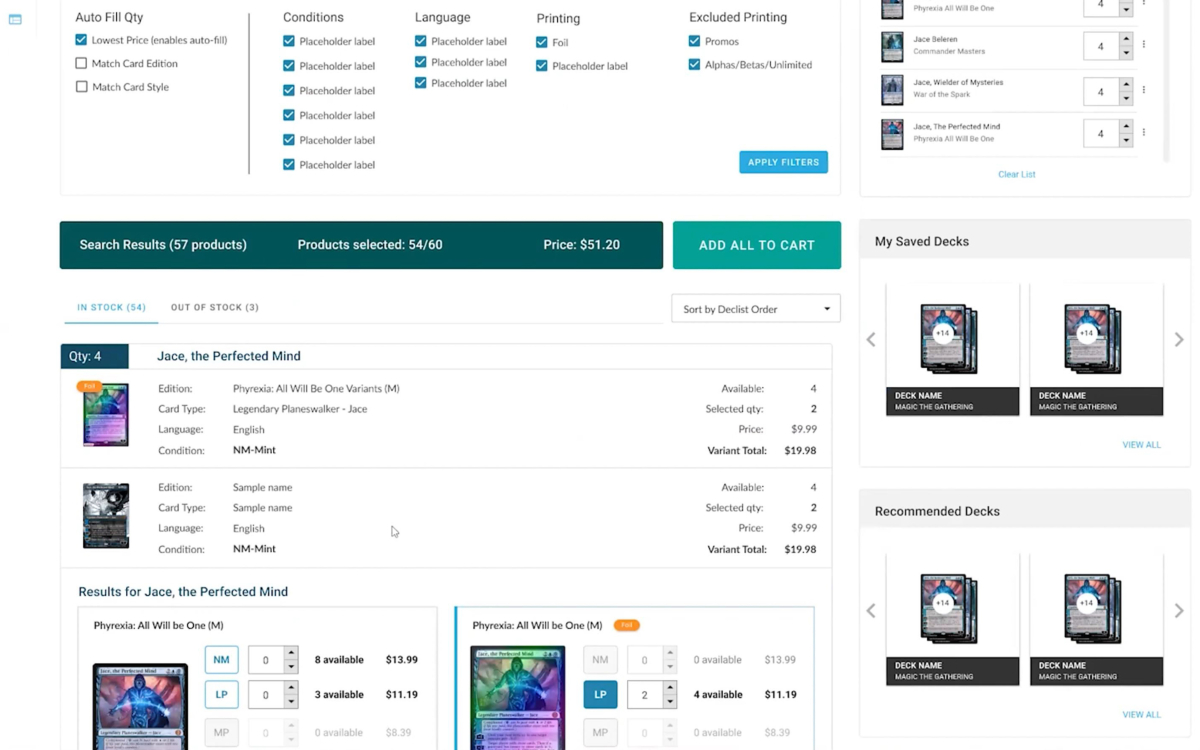Open first deck card in My Saved Decks
Screen dimensions: 1200x750
coord(952,349)
